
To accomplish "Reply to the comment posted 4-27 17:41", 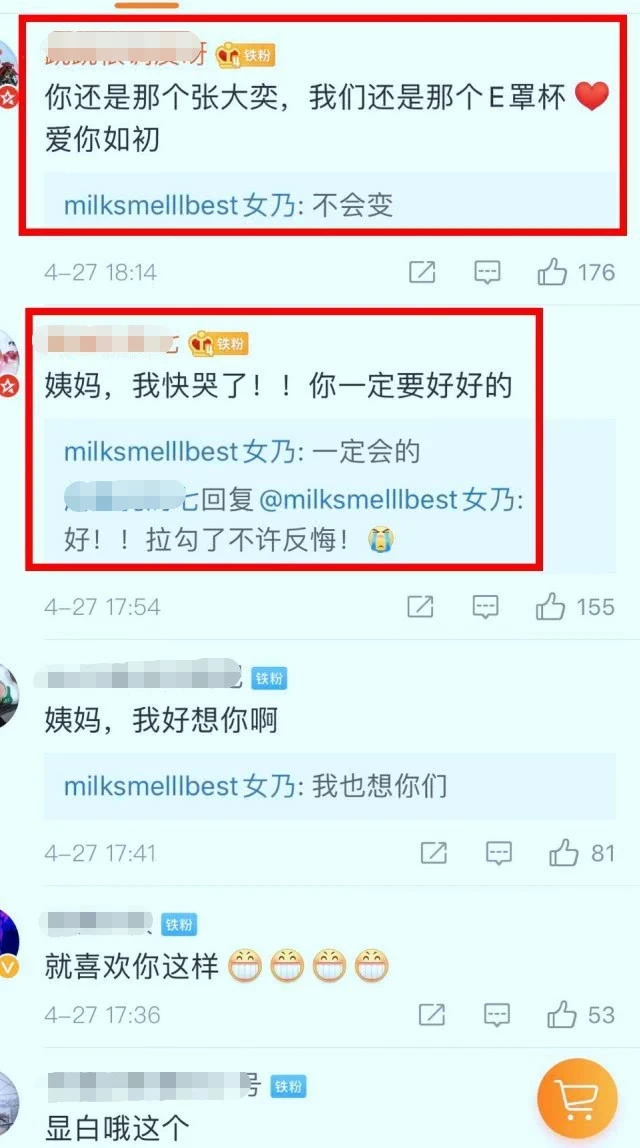I will (x=499, y=852).
